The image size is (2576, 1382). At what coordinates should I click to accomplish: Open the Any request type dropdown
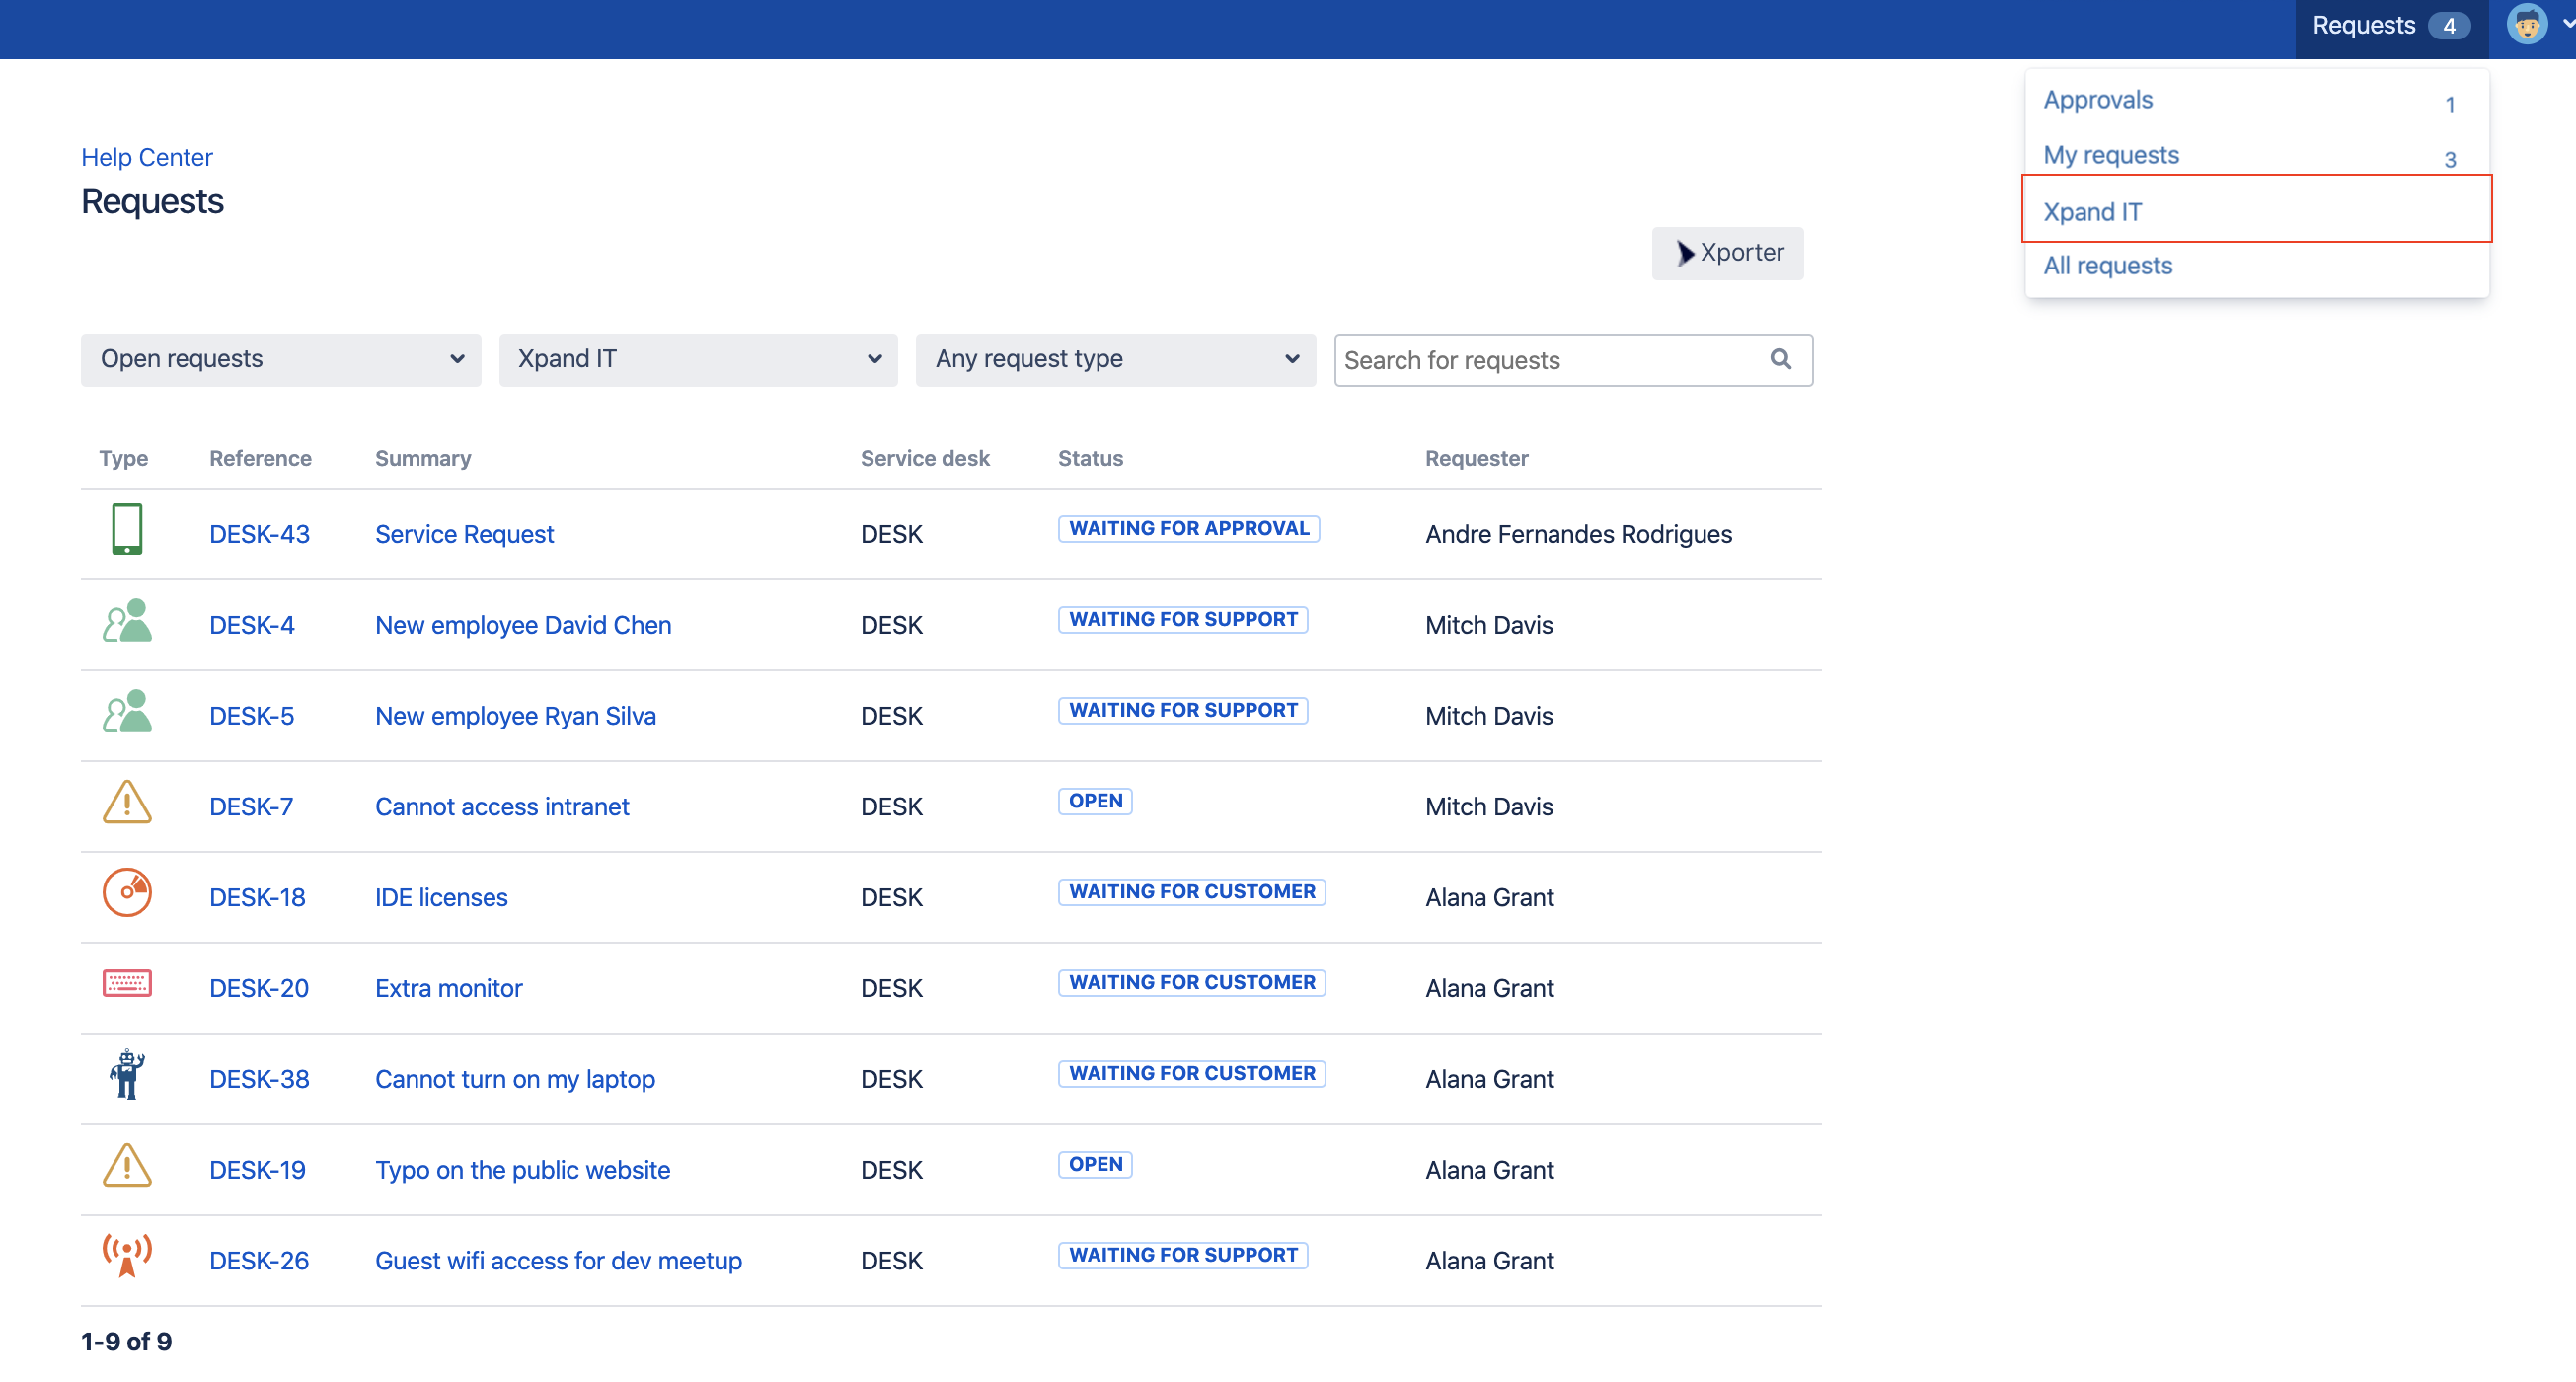click(x=1115, y=359)
